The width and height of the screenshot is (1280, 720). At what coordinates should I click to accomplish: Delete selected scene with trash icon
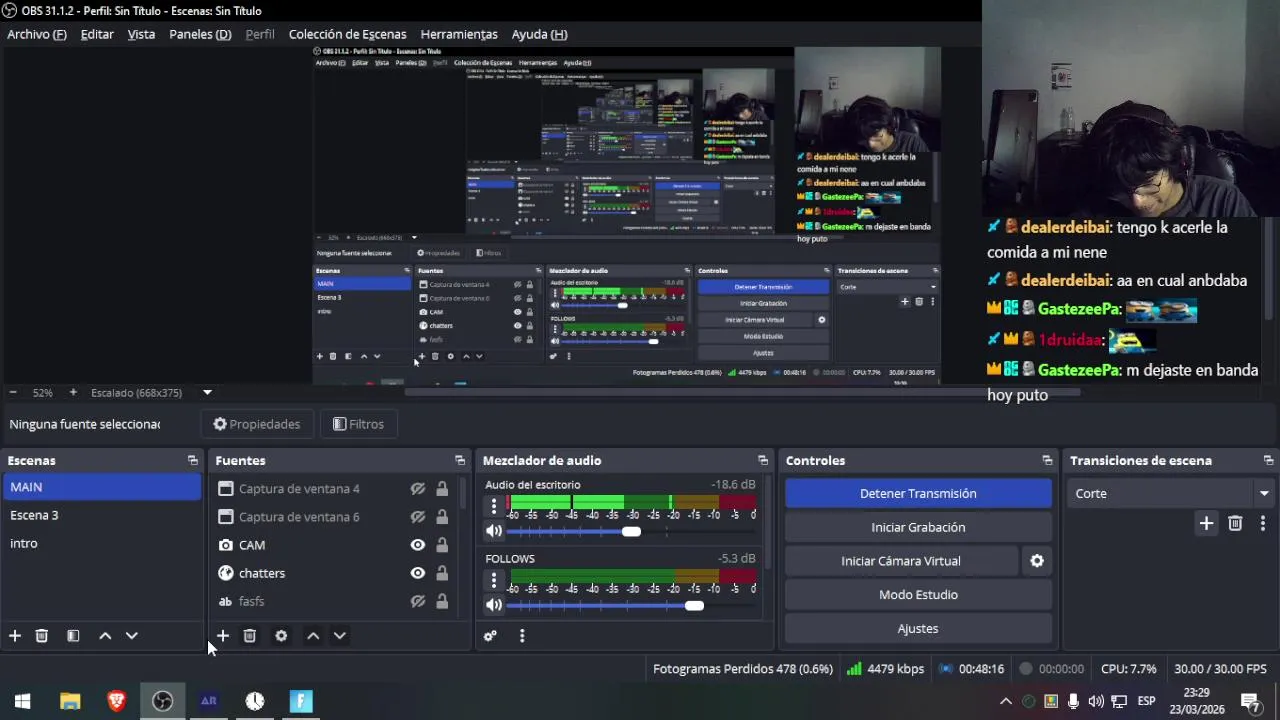click(42, 636)
